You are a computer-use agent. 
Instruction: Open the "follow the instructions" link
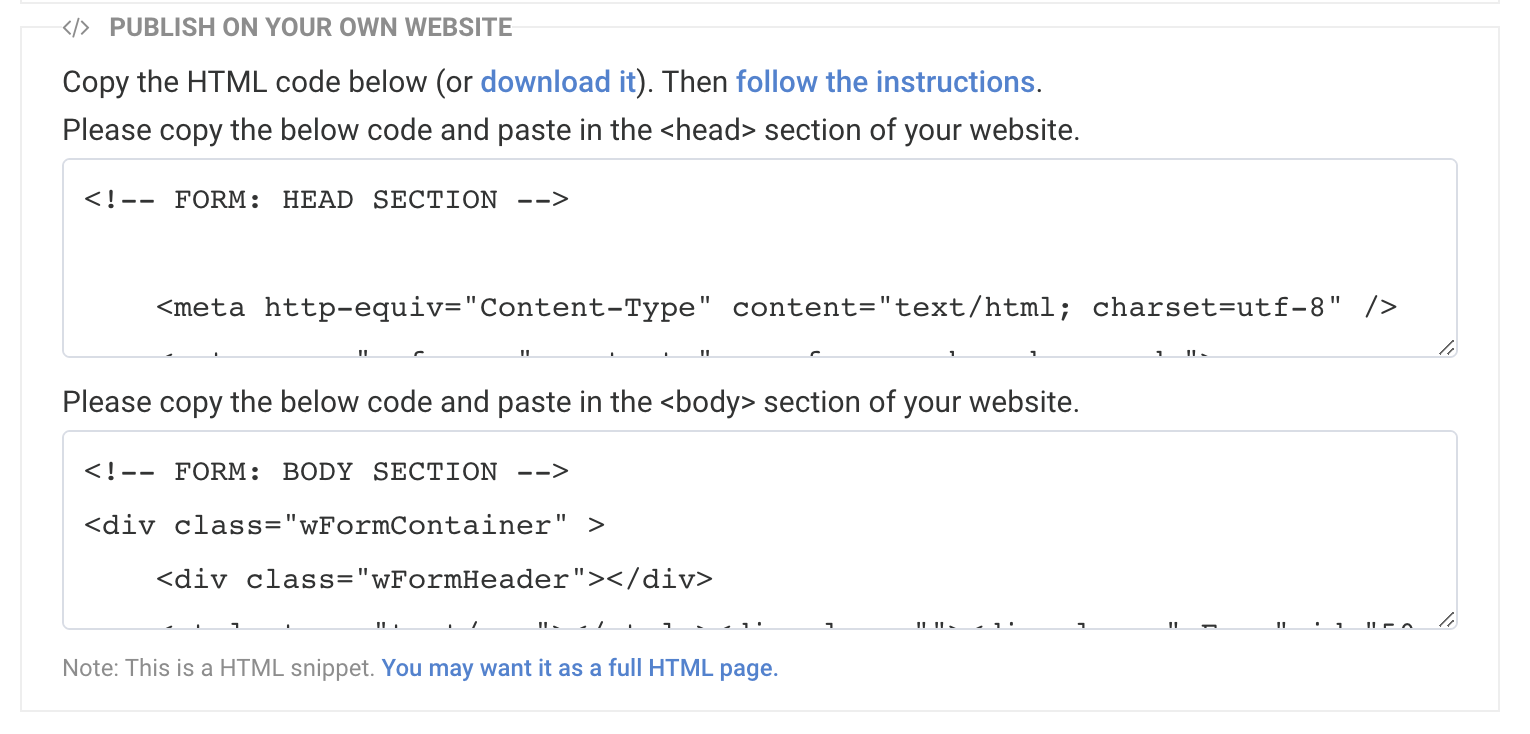885,82
